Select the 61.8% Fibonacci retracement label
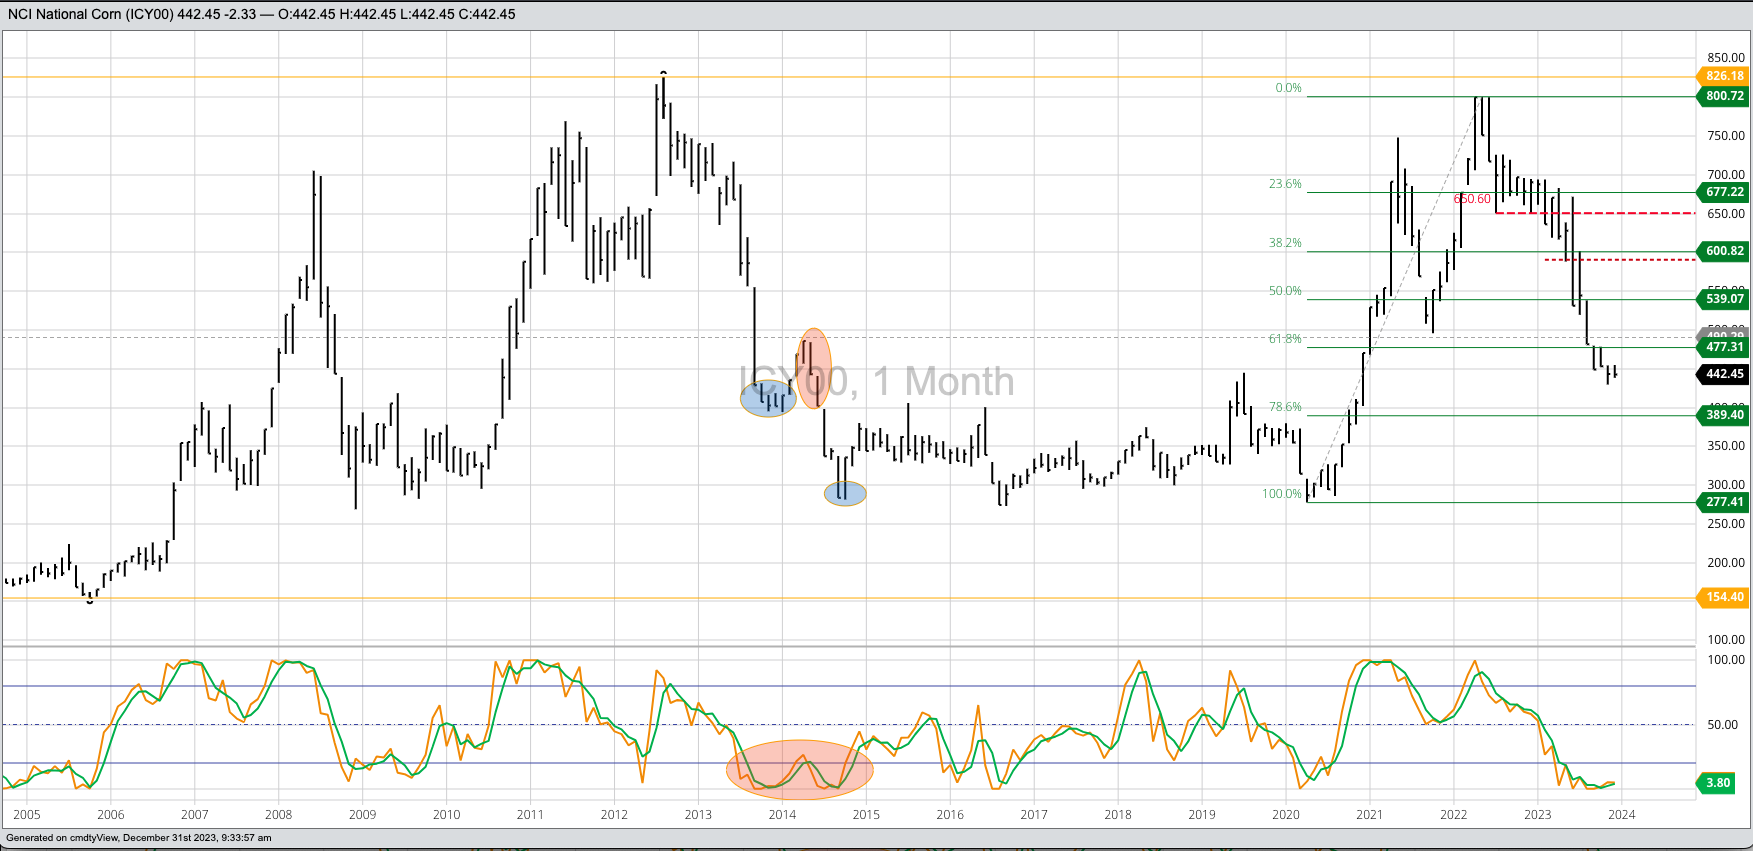The height and width of the screenshot is (851, 1753). point(1285,339)
